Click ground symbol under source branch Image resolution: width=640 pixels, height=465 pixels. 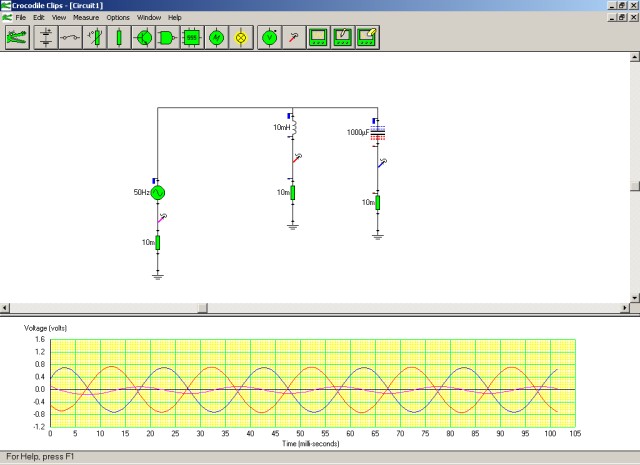coord(158,277)
